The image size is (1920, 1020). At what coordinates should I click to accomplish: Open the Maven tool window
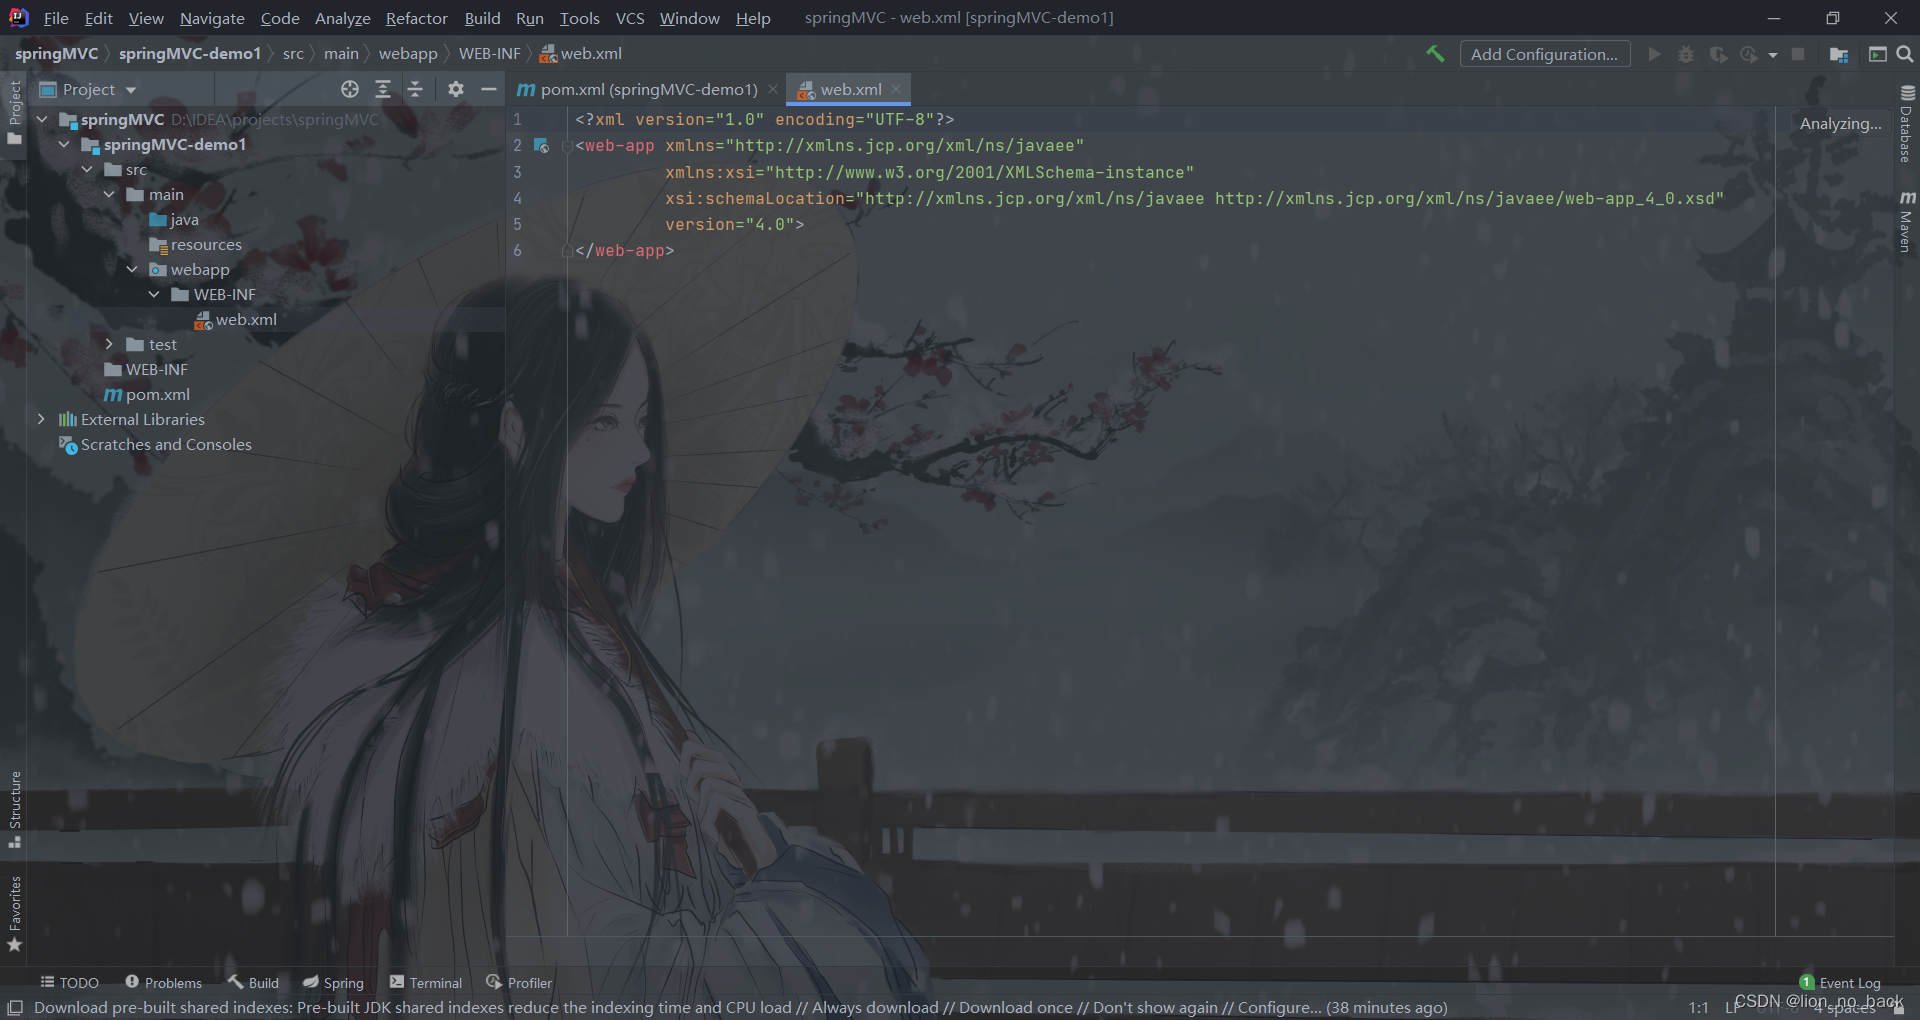pyautogui.click(x=1906, y=221)
